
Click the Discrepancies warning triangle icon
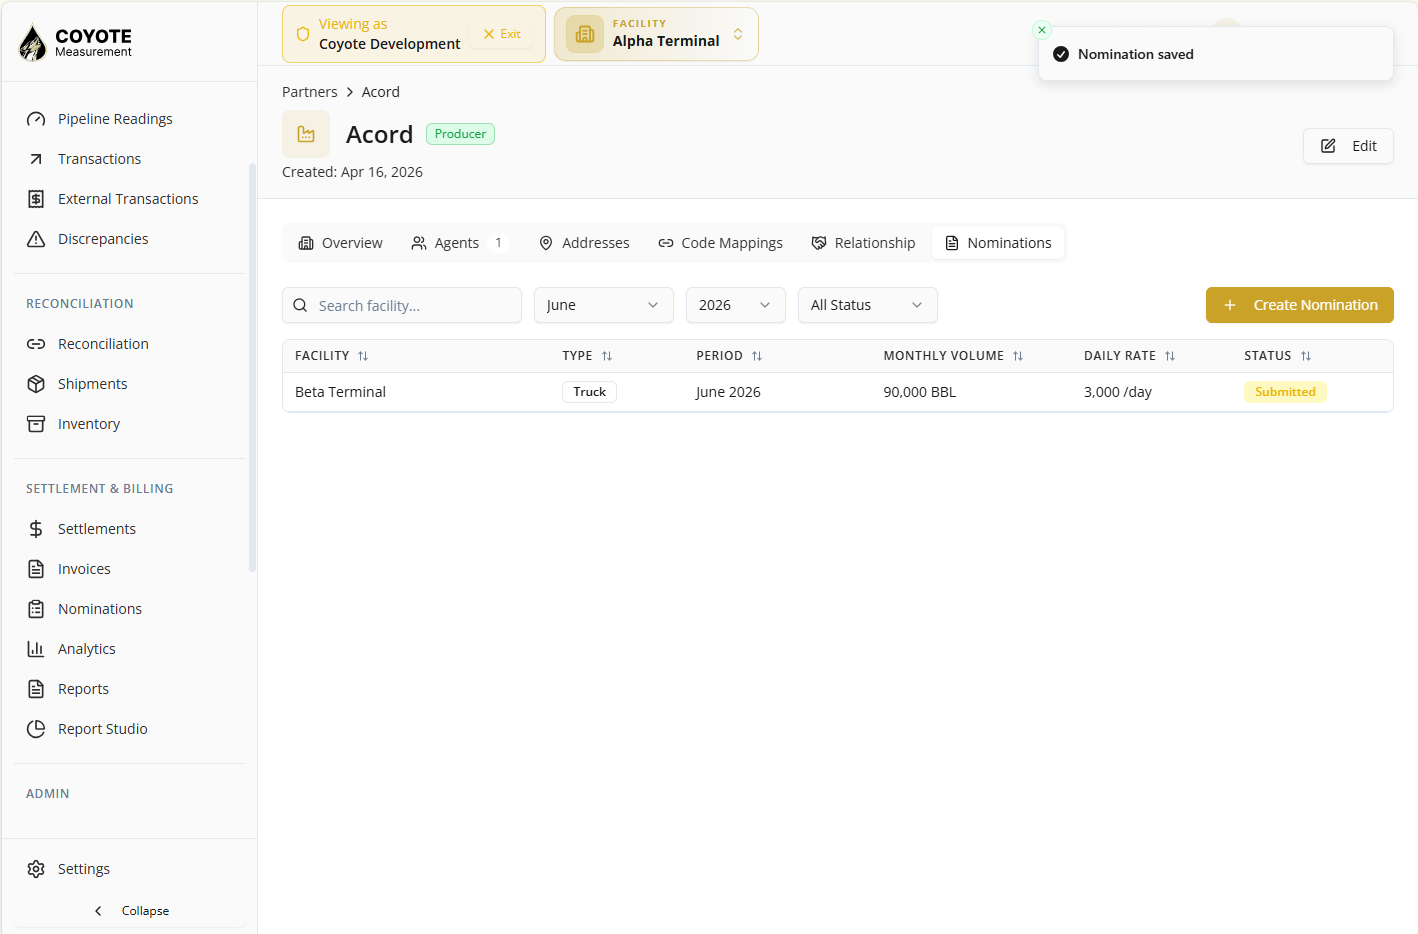[x=36, y=239]
